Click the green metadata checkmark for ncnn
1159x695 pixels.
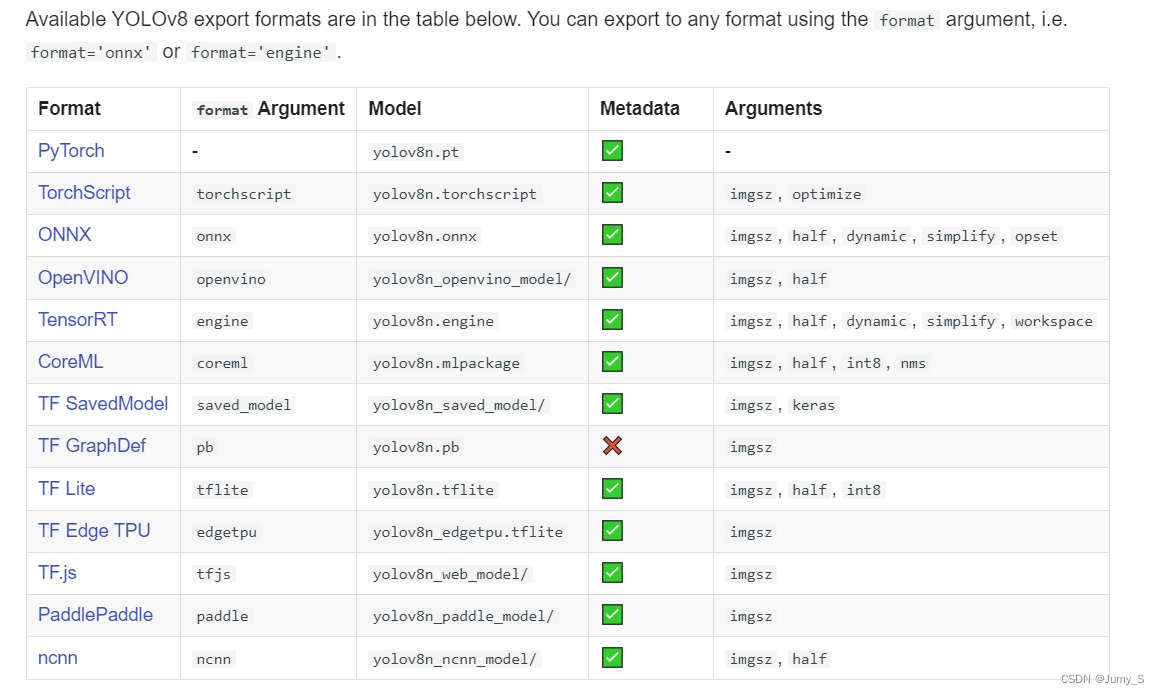pos(612,658)
